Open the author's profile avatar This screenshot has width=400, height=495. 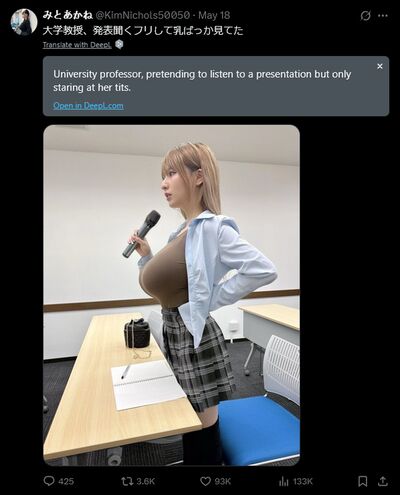[x=24, y=22]
